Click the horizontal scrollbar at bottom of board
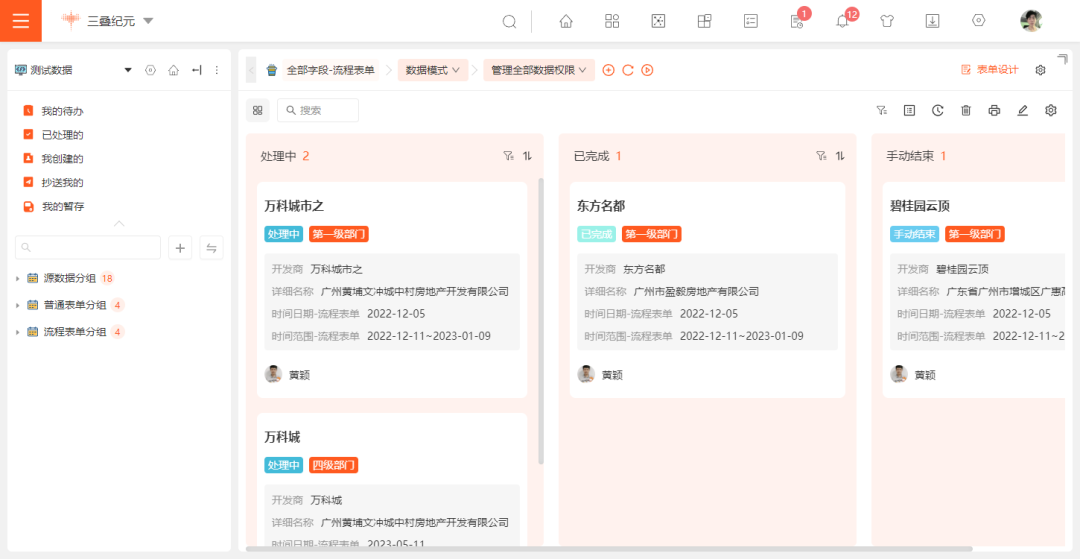This screenshot has width=1080, height=559. (609, 549)
